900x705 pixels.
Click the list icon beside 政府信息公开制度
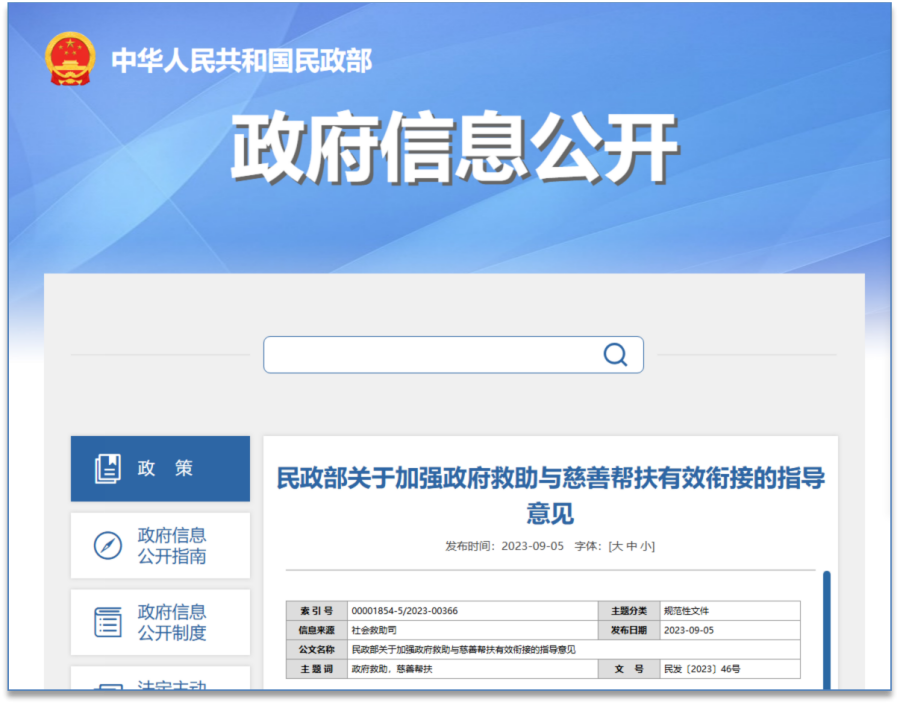coord(107,622)
